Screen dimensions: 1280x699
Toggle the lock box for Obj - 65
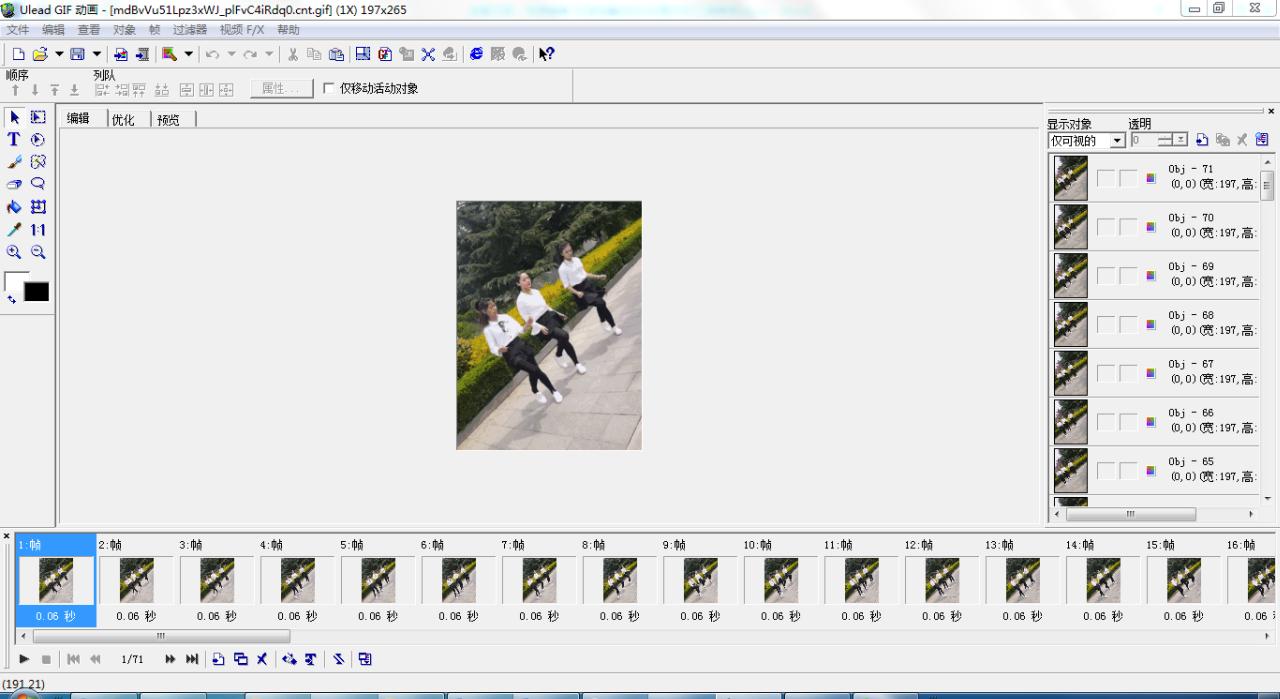(x=1128, y=471)
